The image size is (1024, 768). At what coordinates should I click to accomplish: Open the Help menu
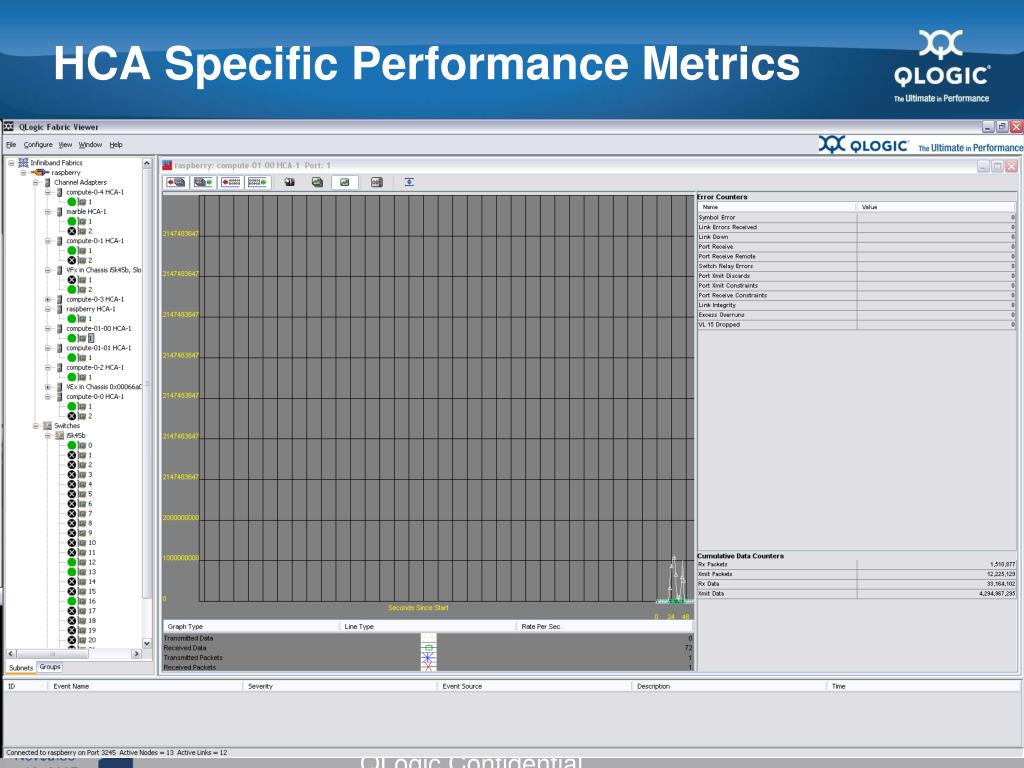coord(116,144)
